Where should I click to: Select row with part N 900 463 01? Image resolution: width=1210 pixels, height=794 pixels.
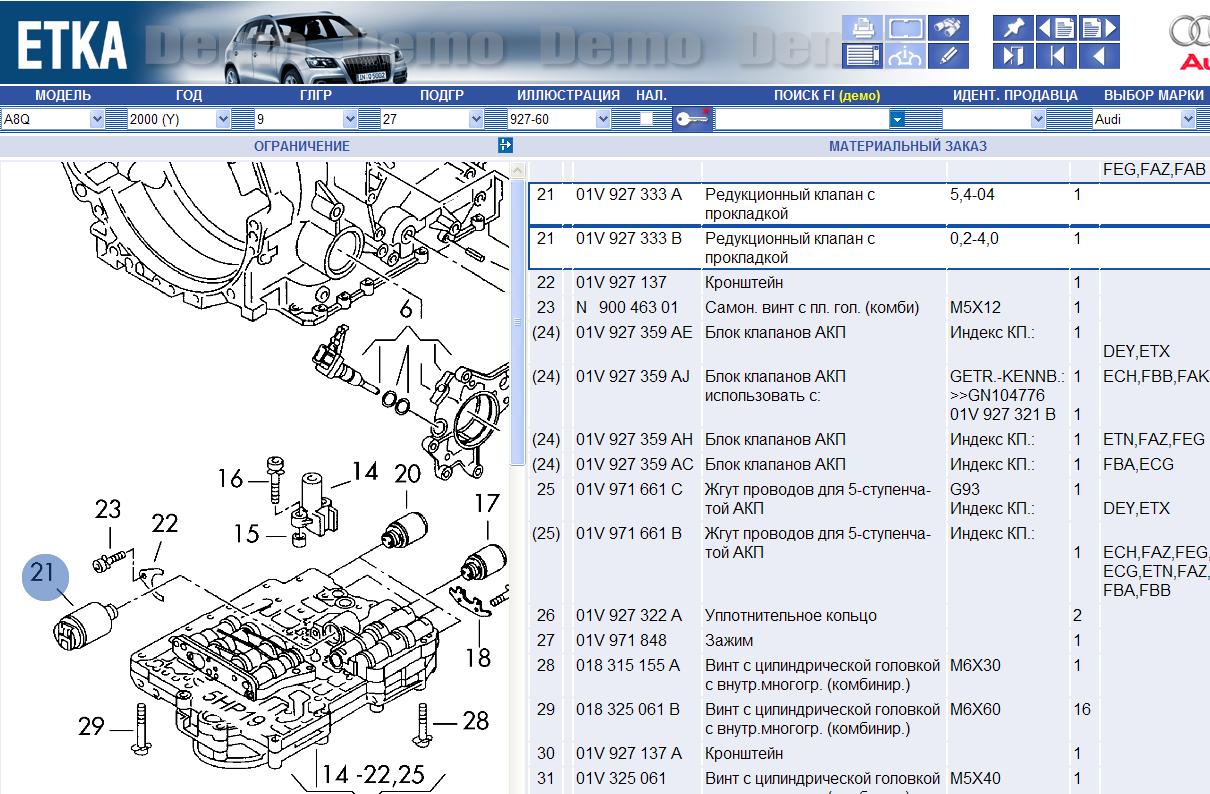pos(868,308)
